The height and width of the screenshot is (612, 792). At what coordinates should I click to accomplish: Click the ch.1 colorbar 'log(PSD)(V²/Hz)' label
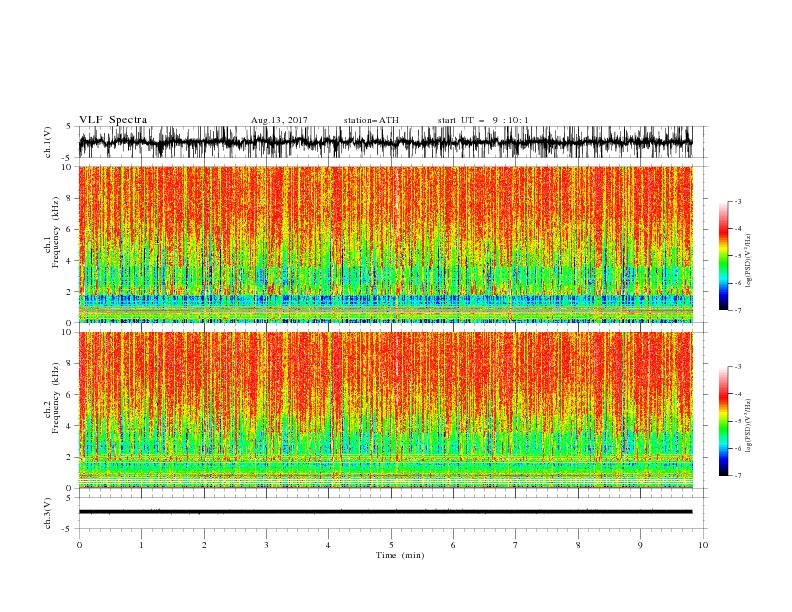(x=749, y=261)
